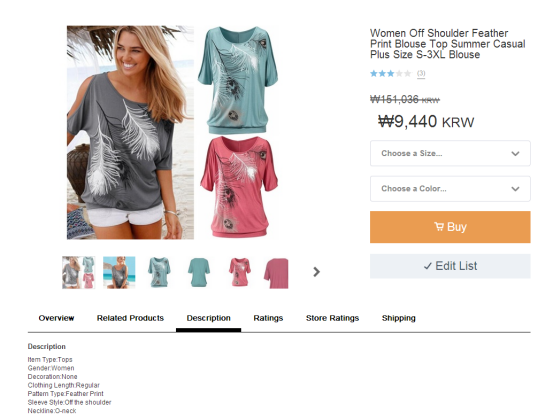554x420 pixels.
Task: Select the beach model thumbnail
Action: [119, 272]
